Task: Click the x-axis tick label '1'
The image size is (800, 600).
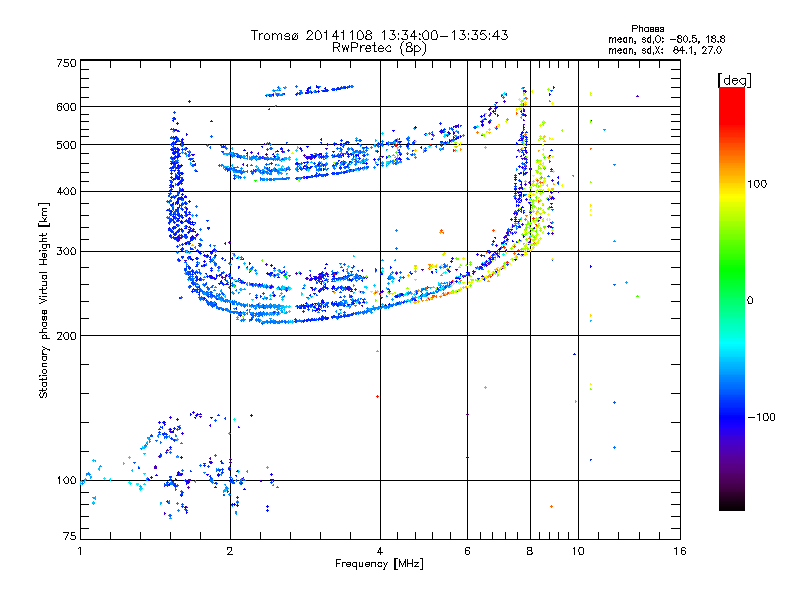Action: point(80,551)
